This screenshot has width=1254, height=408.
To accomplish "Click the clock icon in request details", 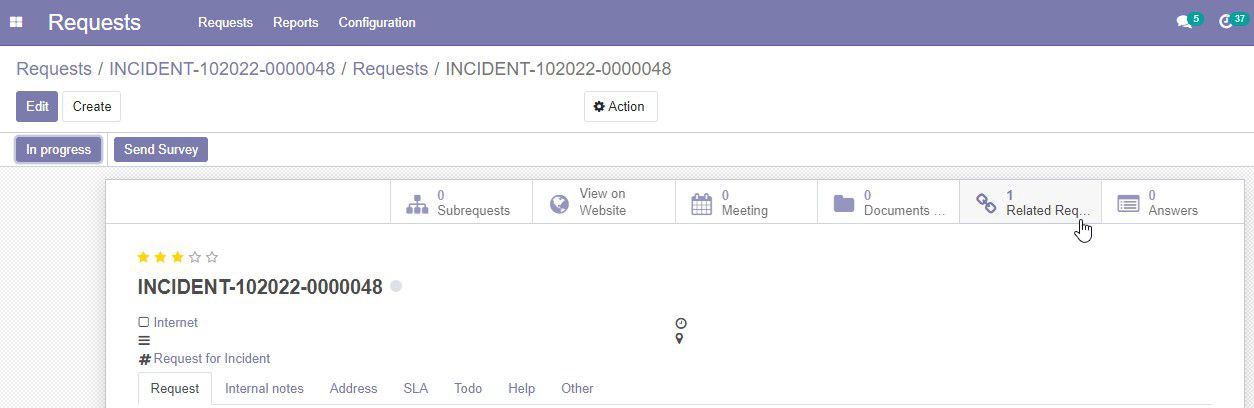I will point(681,323).
